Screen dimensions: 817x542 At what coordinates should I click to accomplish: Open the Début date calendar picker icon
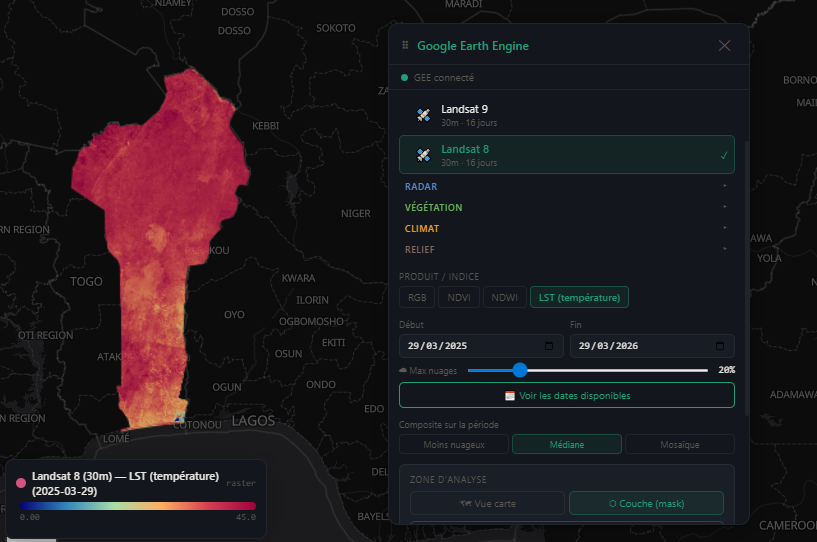point(549,346)
